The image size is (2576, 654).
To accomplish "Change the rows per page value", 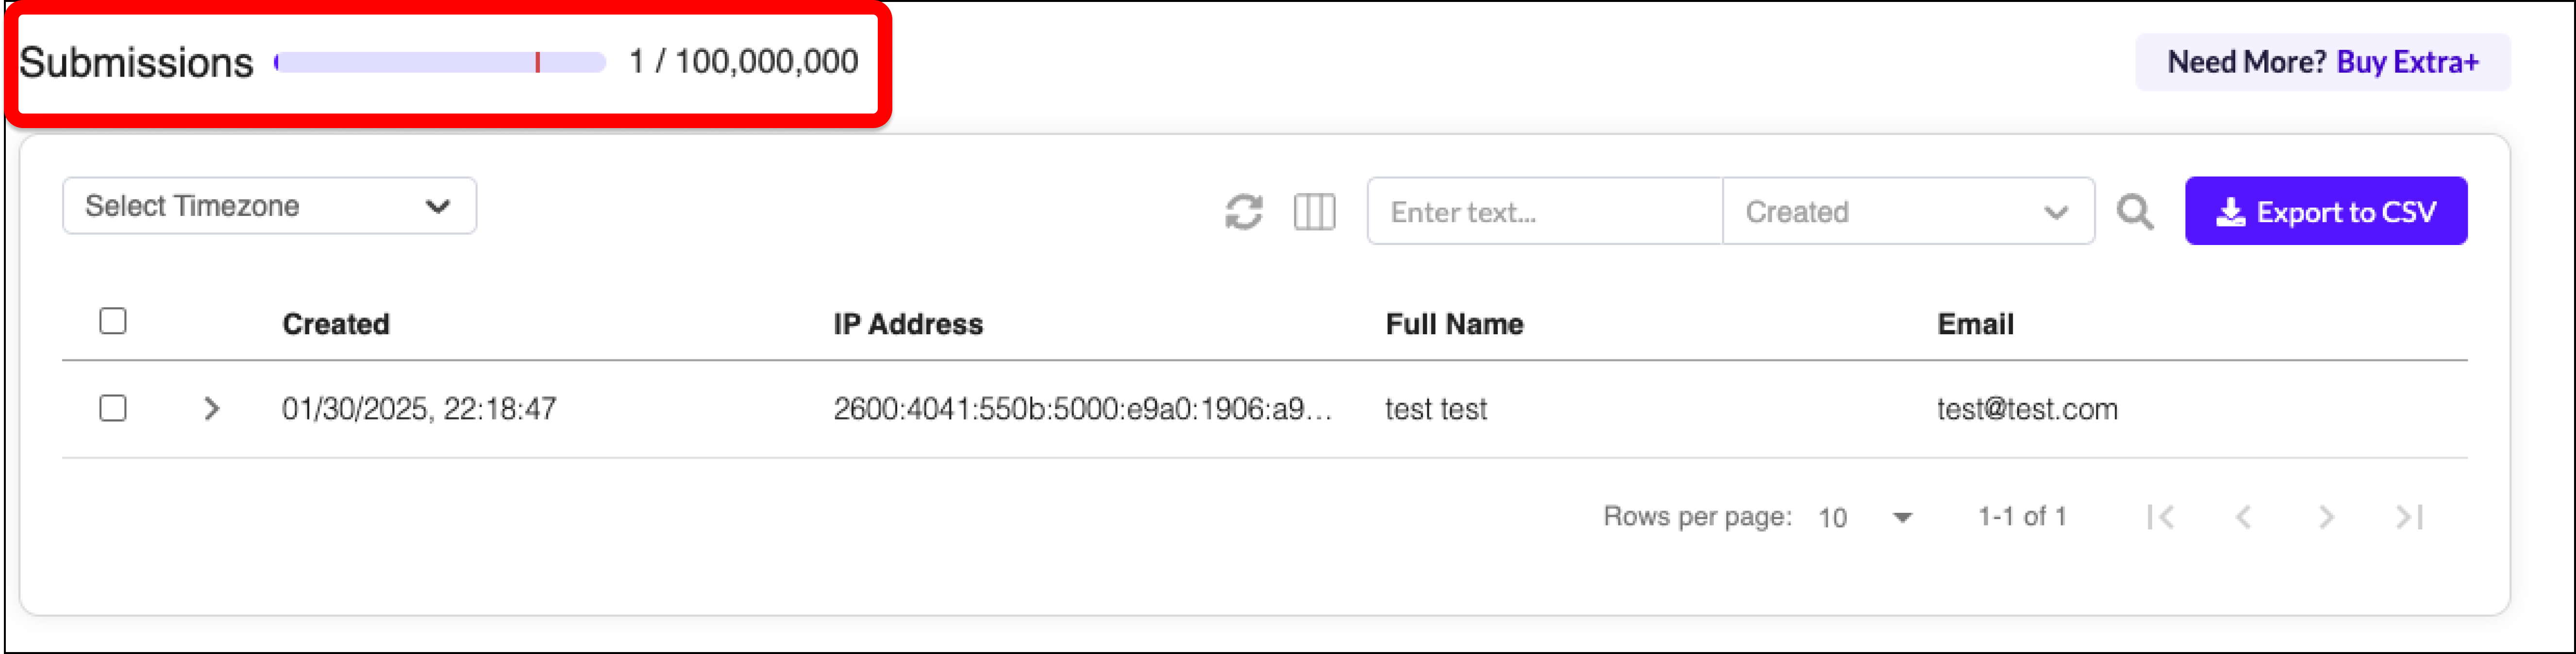I will coord(1864,517).
